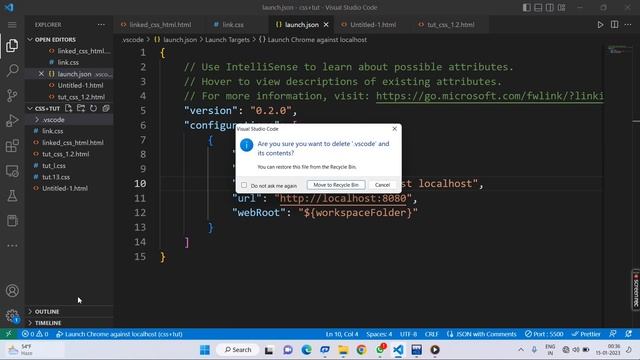The height and width of the screenshot is (360, 640).
Task: Open the Remote Explorer view
Action: click(12, 171)
